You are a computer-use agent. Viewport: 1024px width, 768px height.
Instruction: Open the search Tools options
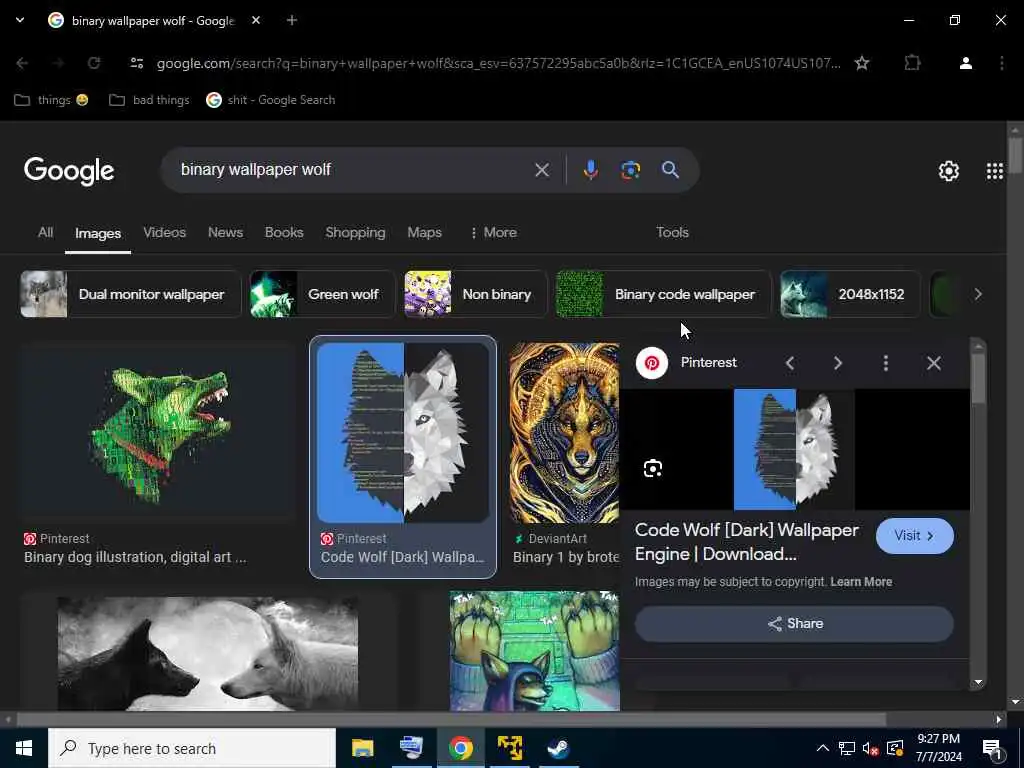[x=672, y=232]
